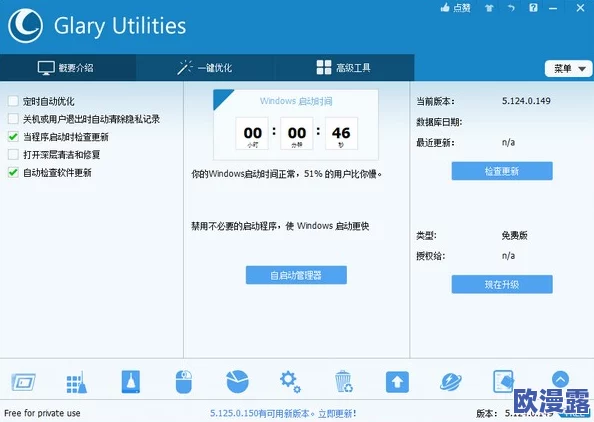The image size is (594, 422).
Task: Open the Disk Space Analyzer pie icon
Action: pos(238,381)
